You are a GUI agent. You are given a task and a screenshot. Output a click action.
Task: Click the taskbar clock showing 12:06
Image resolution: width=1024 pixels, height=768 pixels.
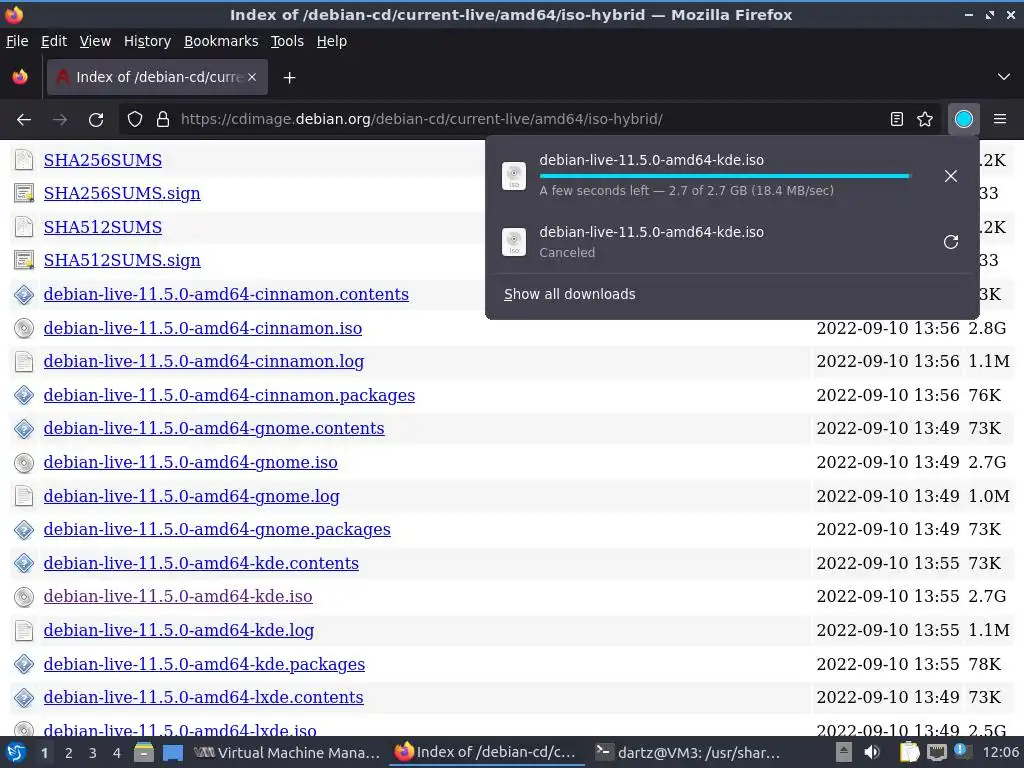coord(1000,753)
